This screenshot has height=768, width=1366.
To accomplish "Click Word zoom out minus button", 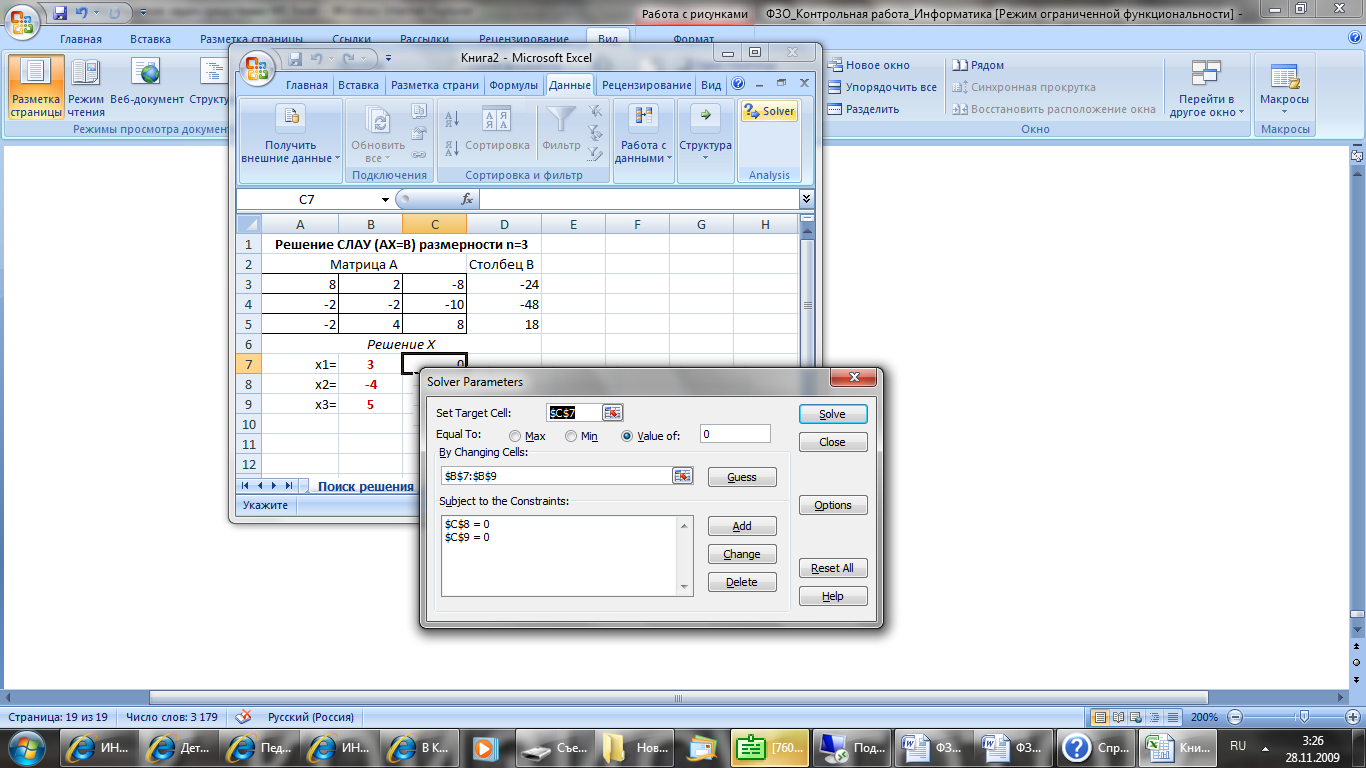I will pos(1236,717).
